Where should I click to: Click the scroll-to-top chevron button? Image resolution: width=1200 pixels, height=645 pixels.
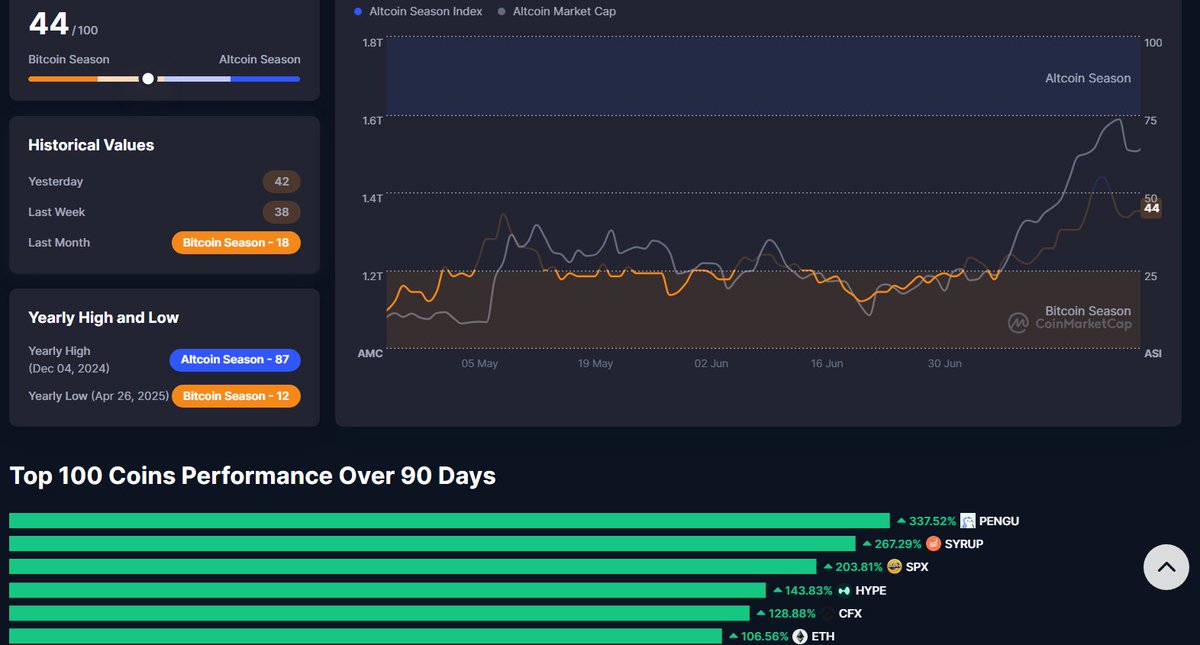click(x=1166, y=567)
